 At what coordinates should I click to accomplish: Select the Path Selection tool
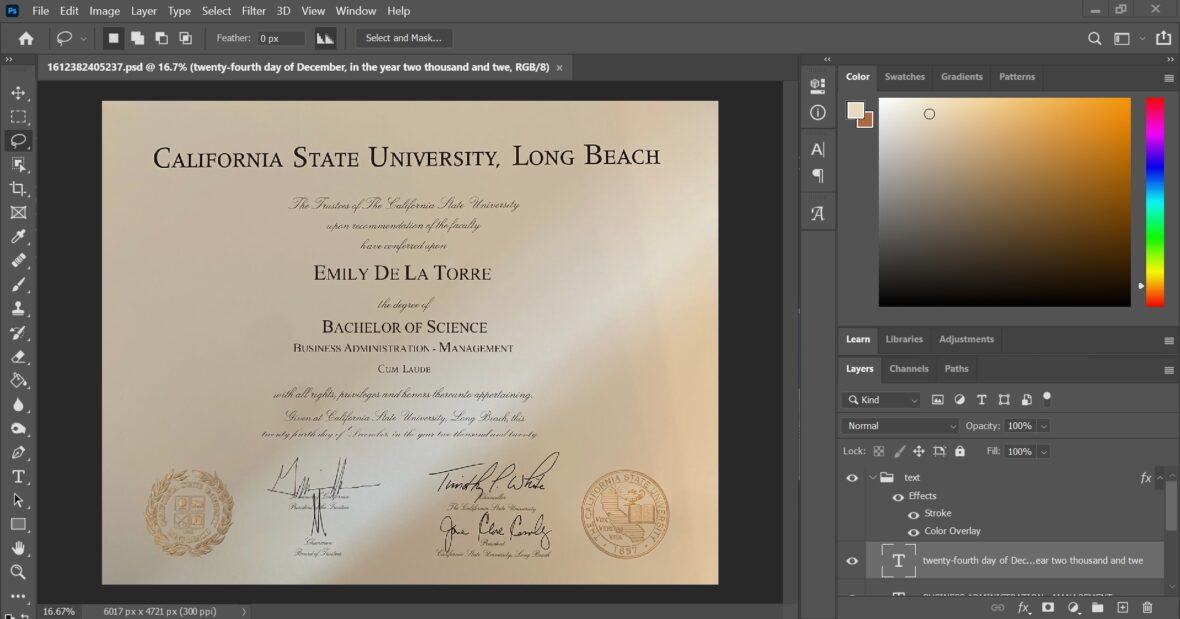[x=18, y=500]
